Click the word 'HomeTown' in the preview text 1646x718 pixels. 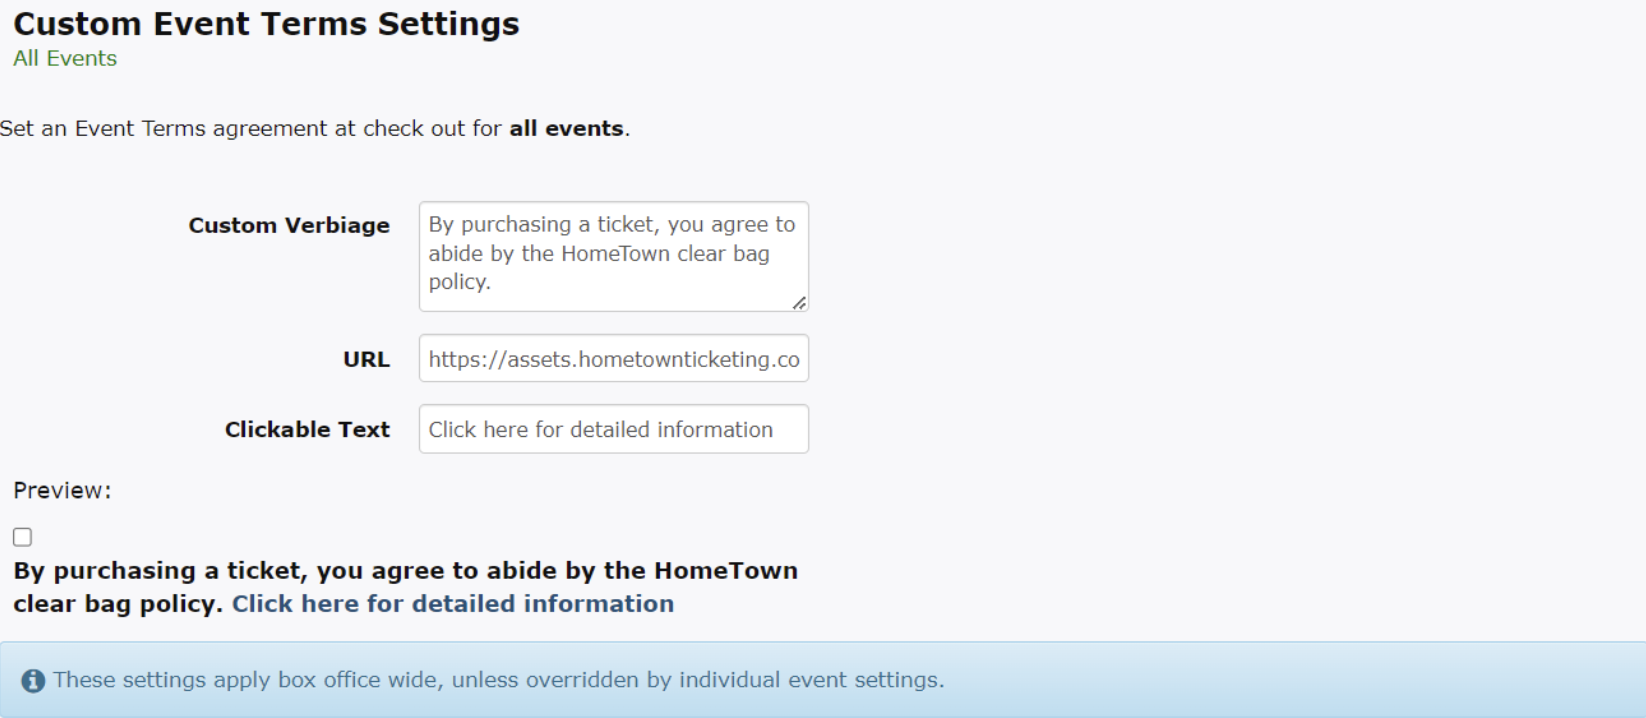(726, 571)
